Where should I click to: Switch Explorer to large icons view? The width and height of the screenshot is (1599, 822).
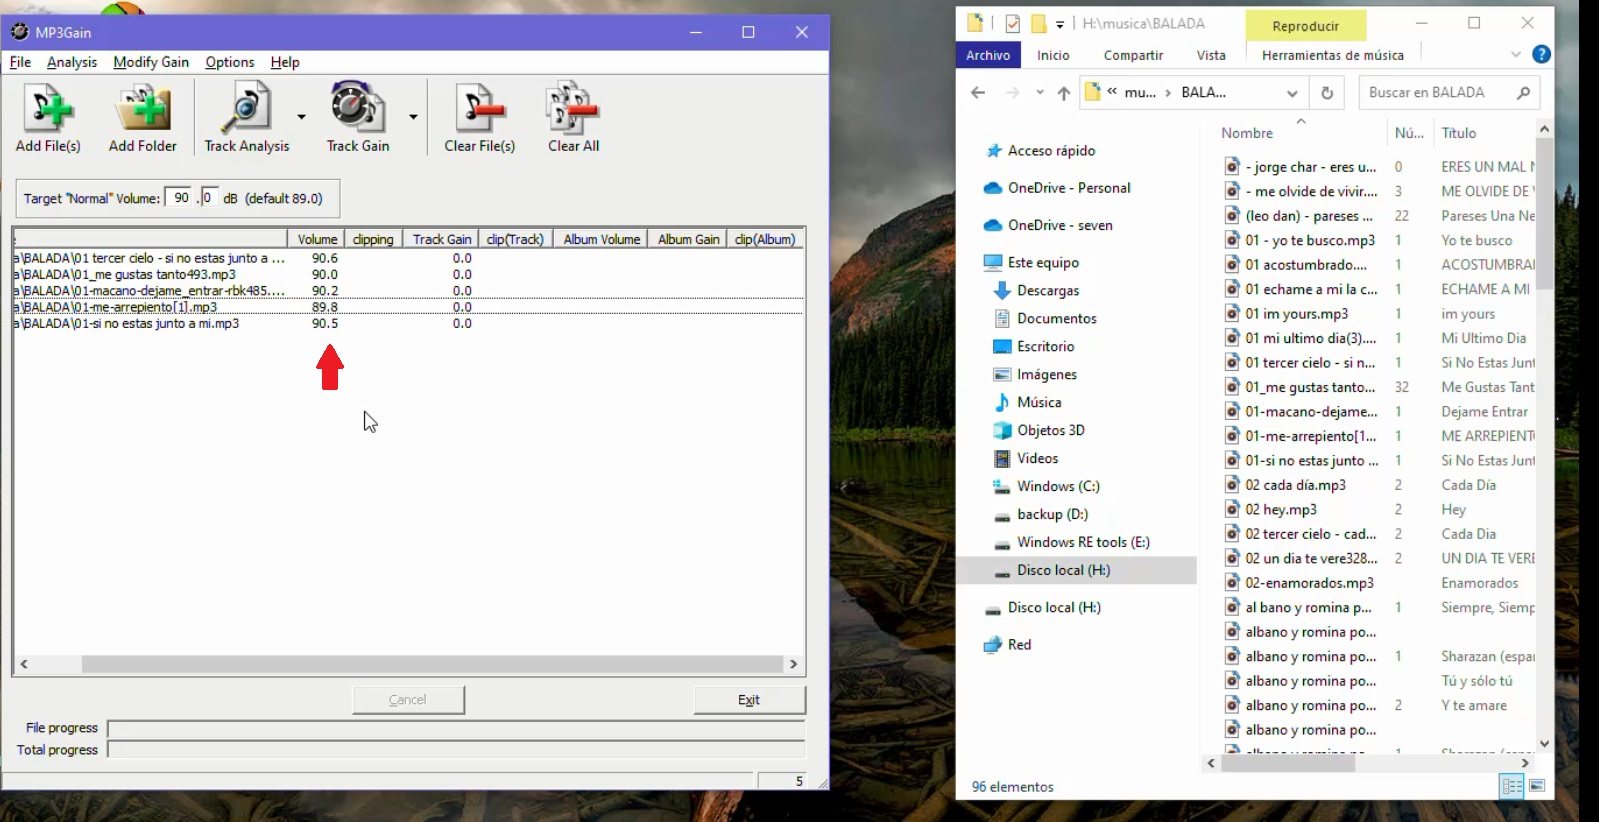click(1537, 786)
